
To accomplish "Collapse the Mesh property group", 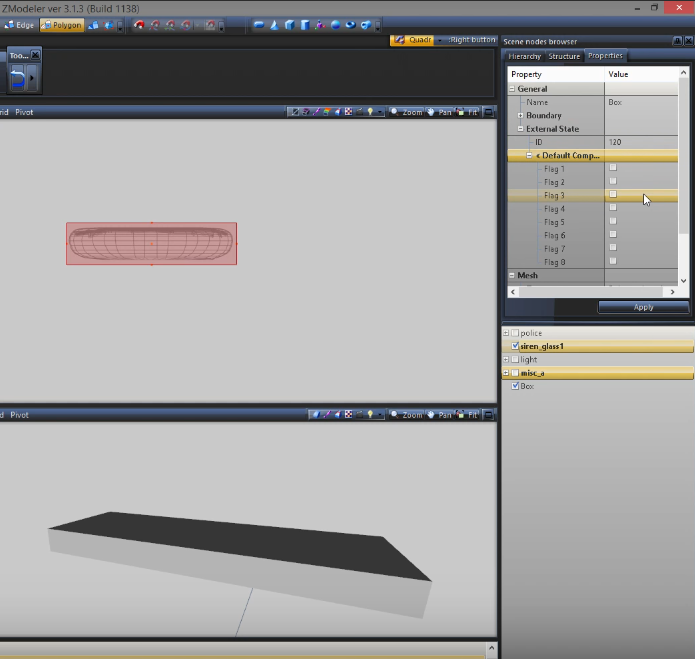I will coord(512,275).
